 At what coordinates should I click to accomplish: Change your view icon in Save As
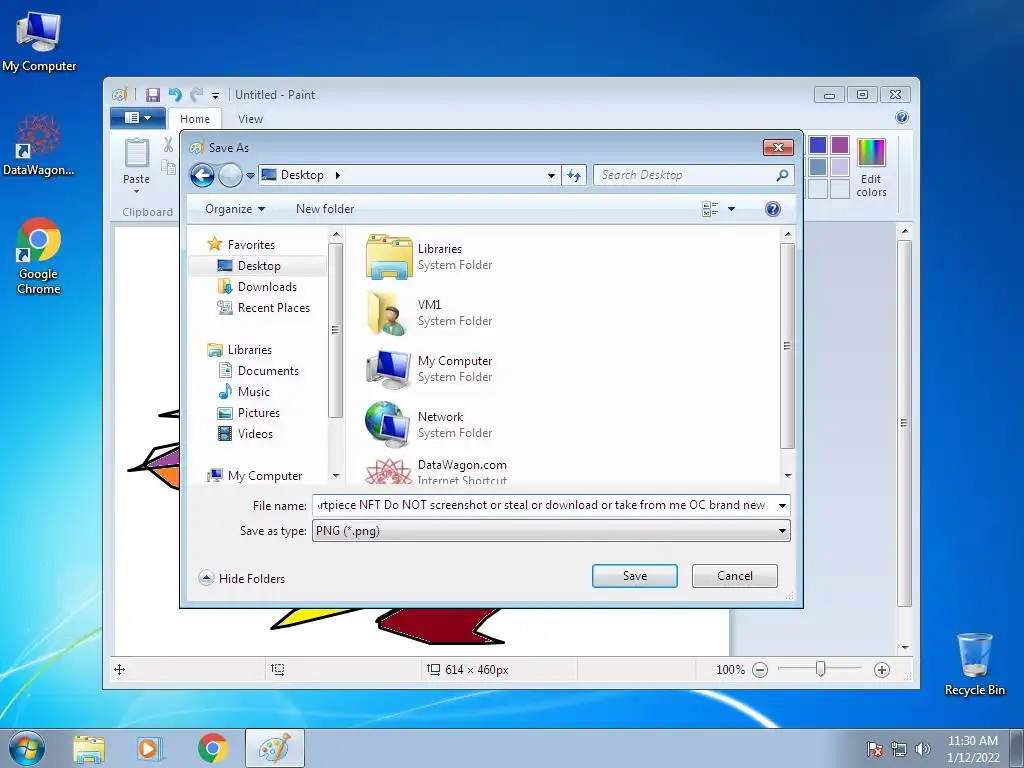[x=710, y=209]
